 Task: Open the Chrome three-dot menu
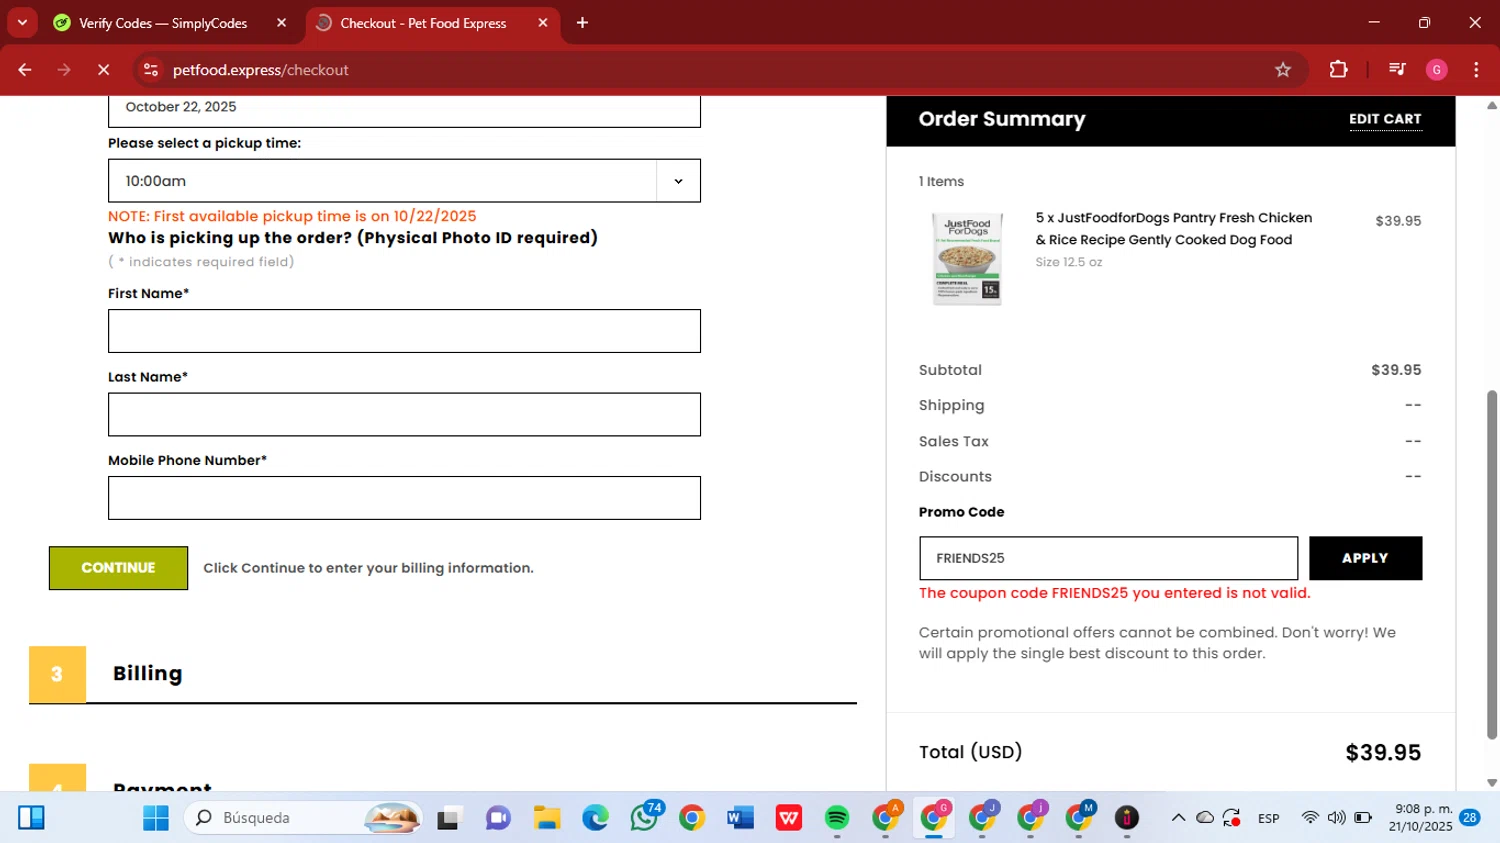[1476, 70]
